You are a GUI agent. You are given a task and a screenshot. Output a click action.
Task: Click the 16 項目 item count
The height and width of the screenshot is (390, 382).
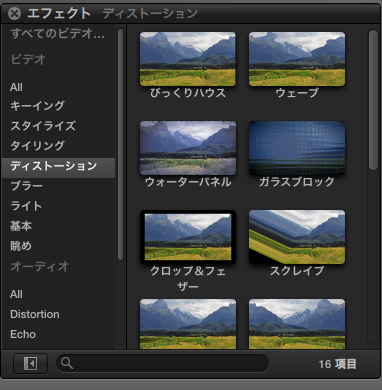click(x=337, y=364)
